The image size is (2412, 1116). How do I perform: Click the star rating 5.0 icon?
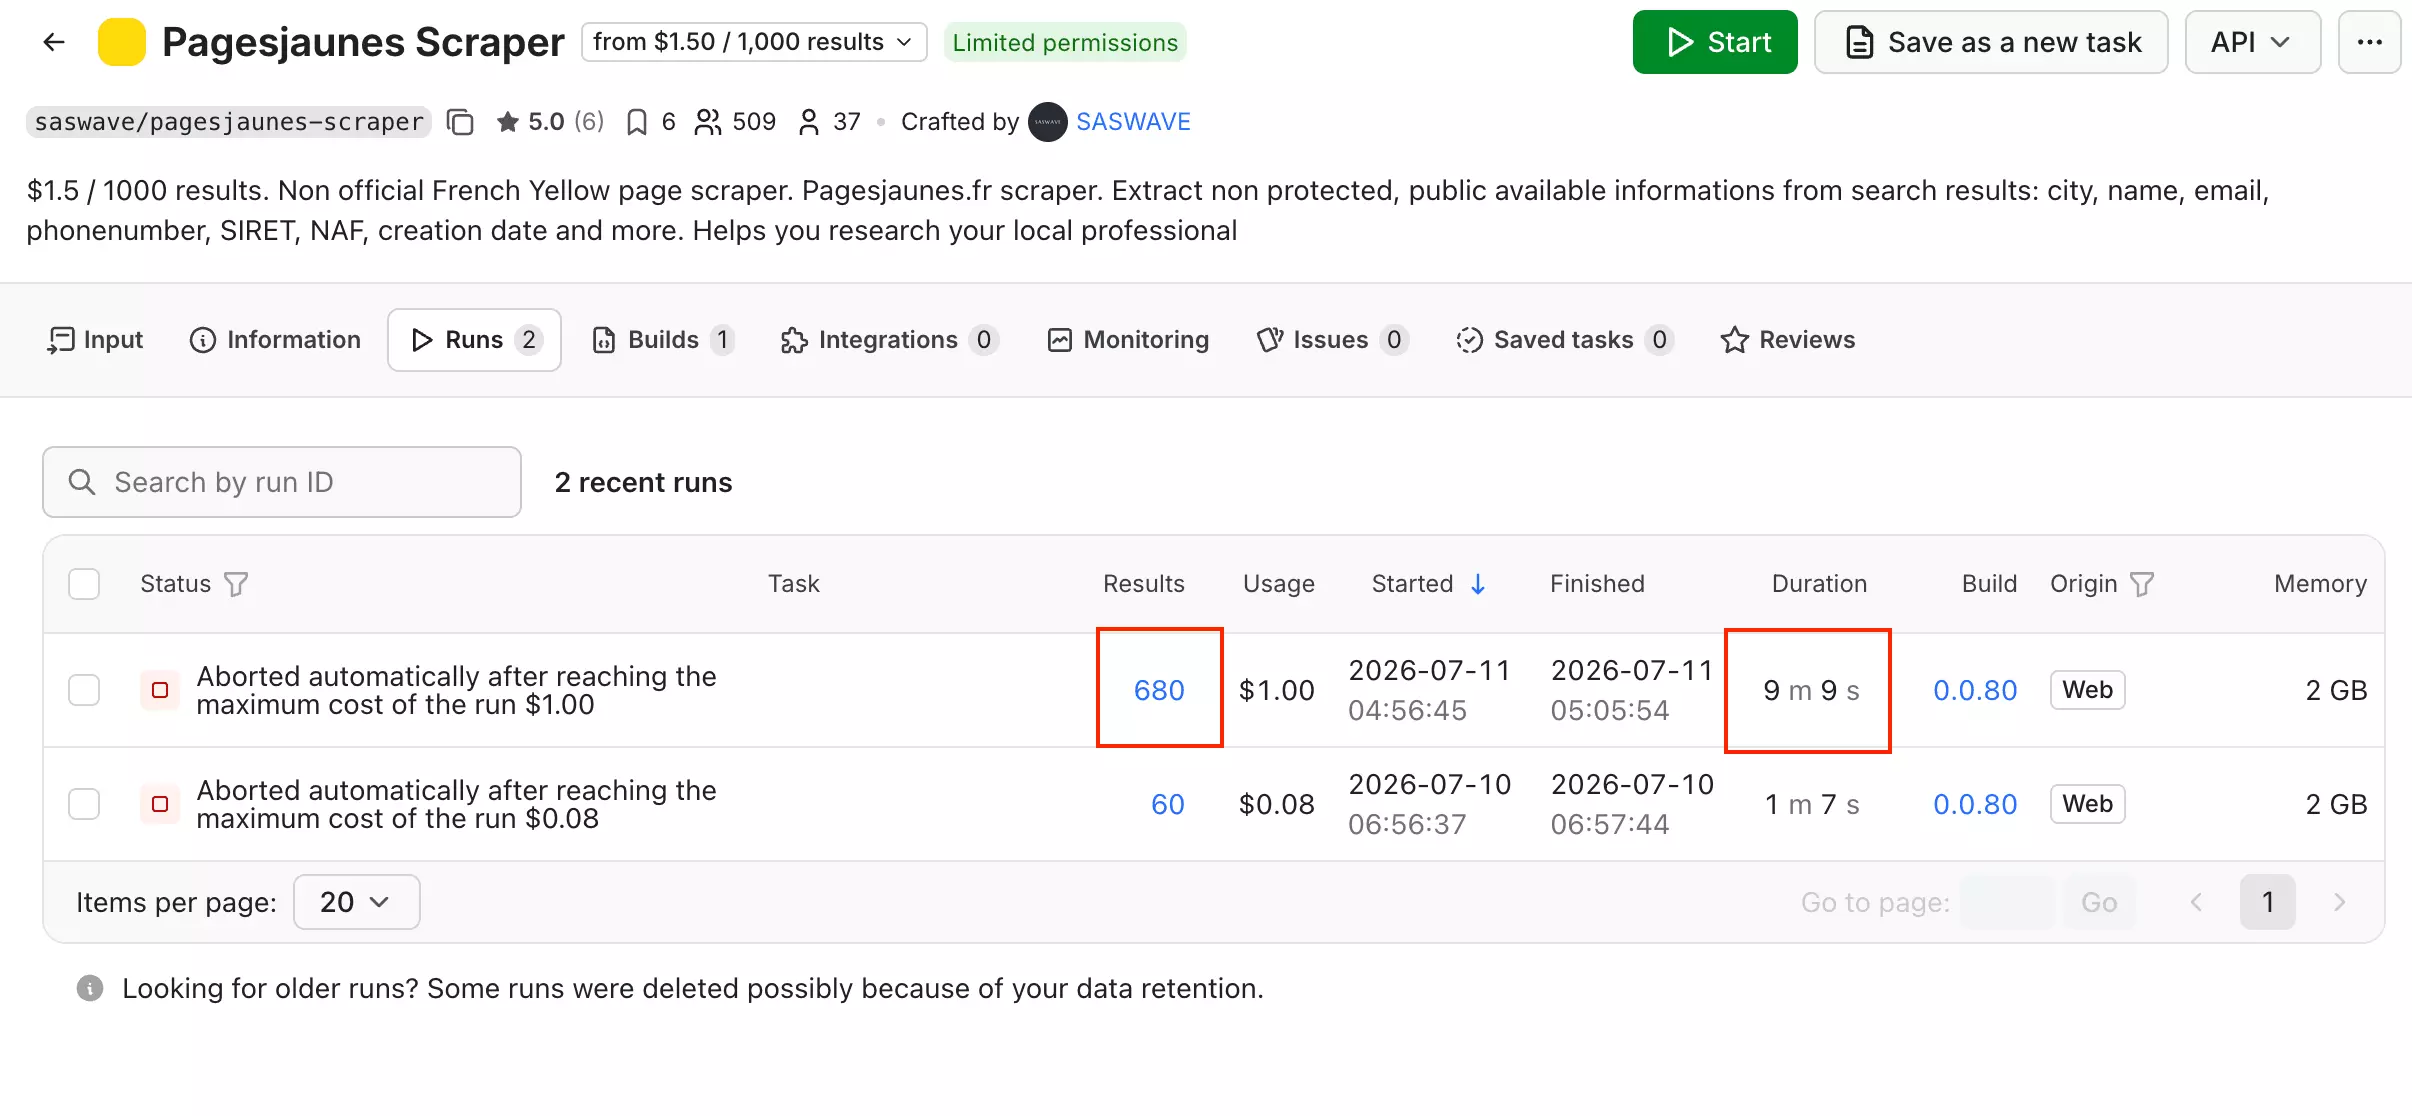coord(508,122)
